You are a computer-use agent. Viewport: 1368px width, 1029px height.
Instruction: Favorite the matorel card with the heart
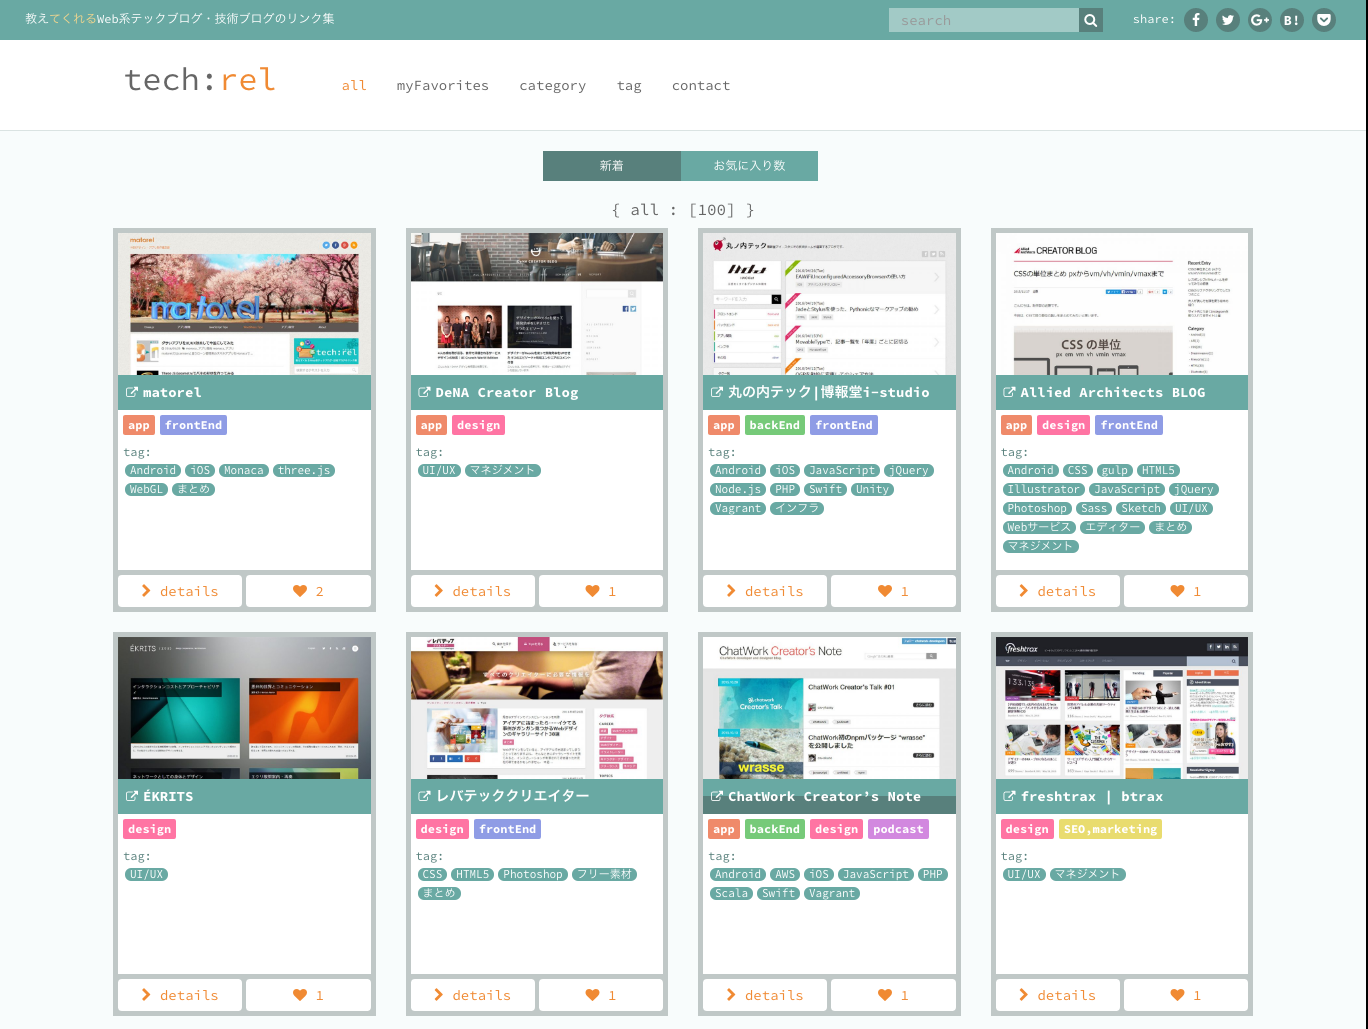[x=308, y=591]
